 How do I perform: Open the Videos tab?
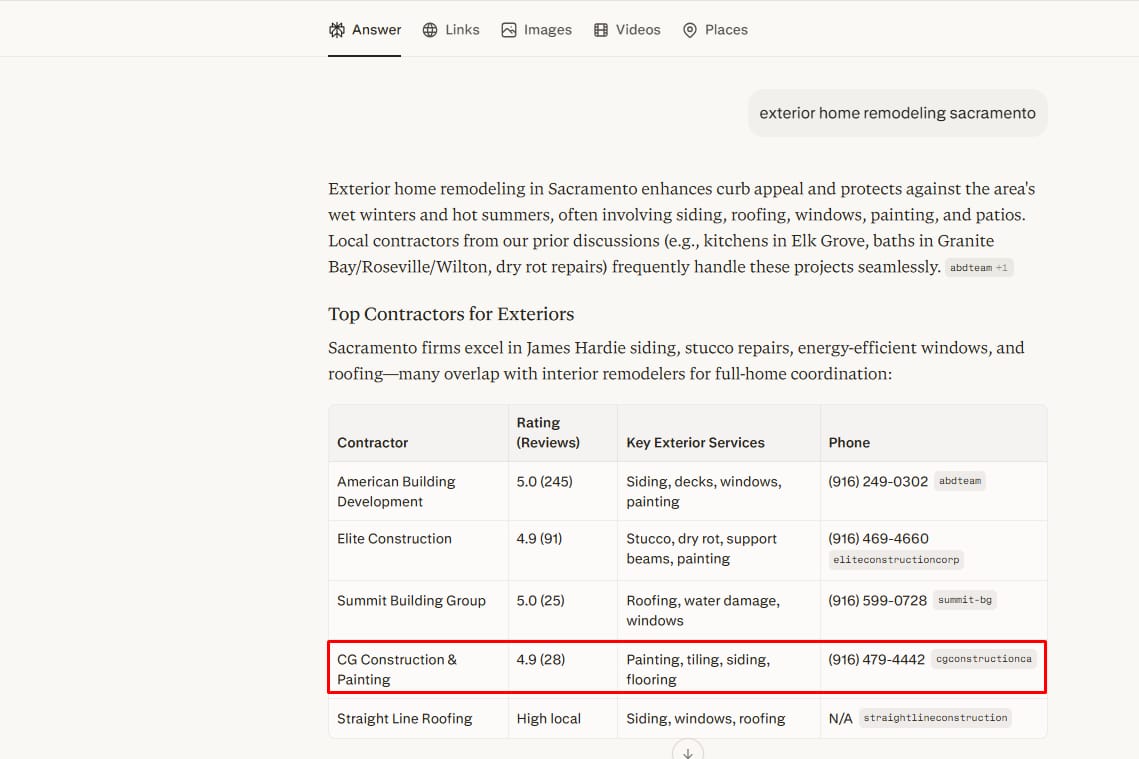pos(627,30)
